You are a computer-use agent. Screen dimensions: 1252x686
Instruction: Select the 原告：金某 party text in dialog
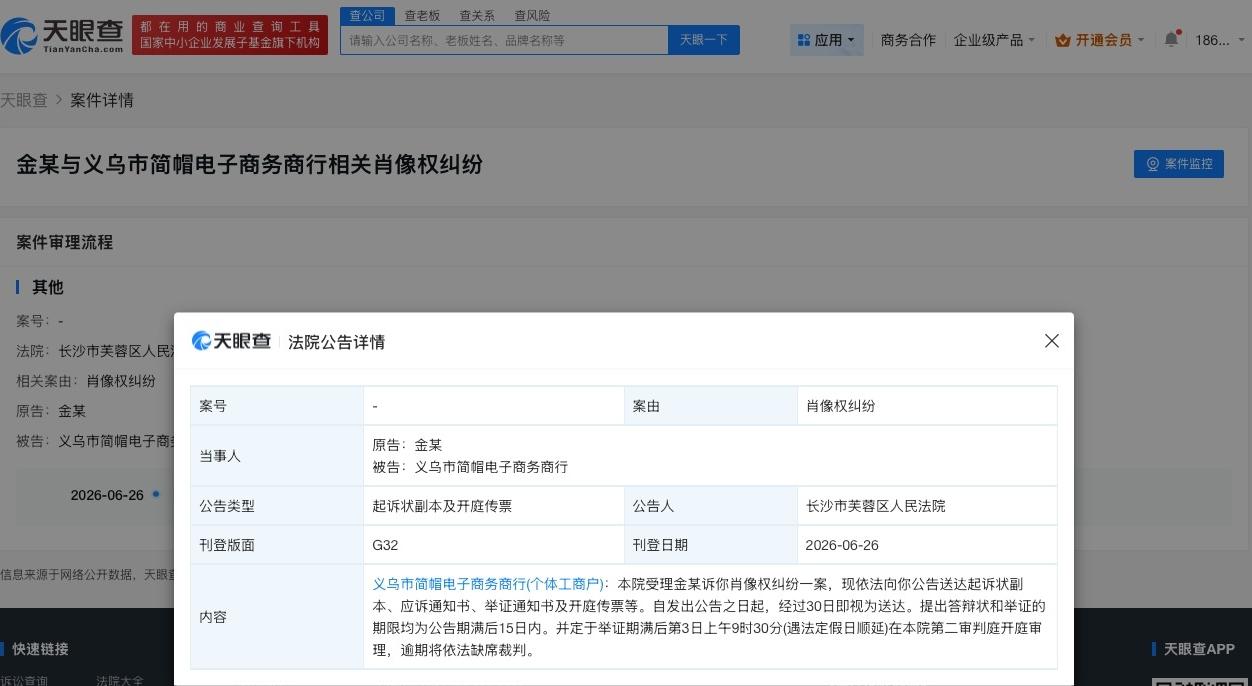(x=407, y=445)
